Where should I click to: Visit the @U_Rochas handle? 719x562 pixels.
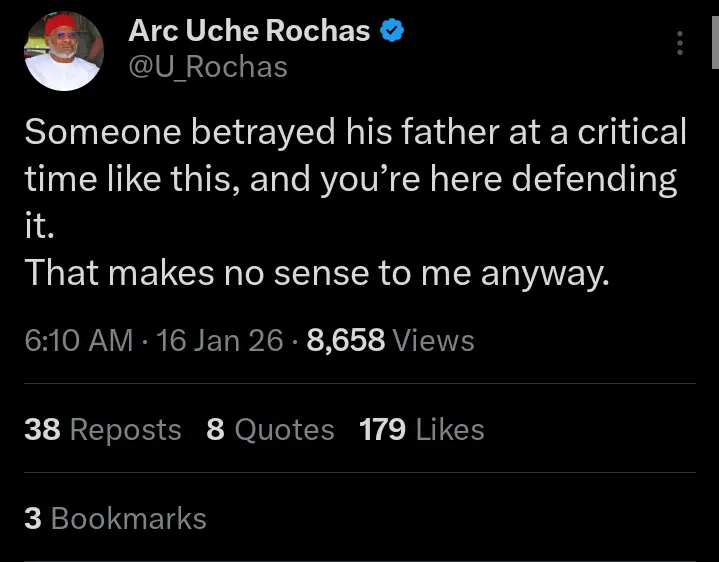coord(208,67)
